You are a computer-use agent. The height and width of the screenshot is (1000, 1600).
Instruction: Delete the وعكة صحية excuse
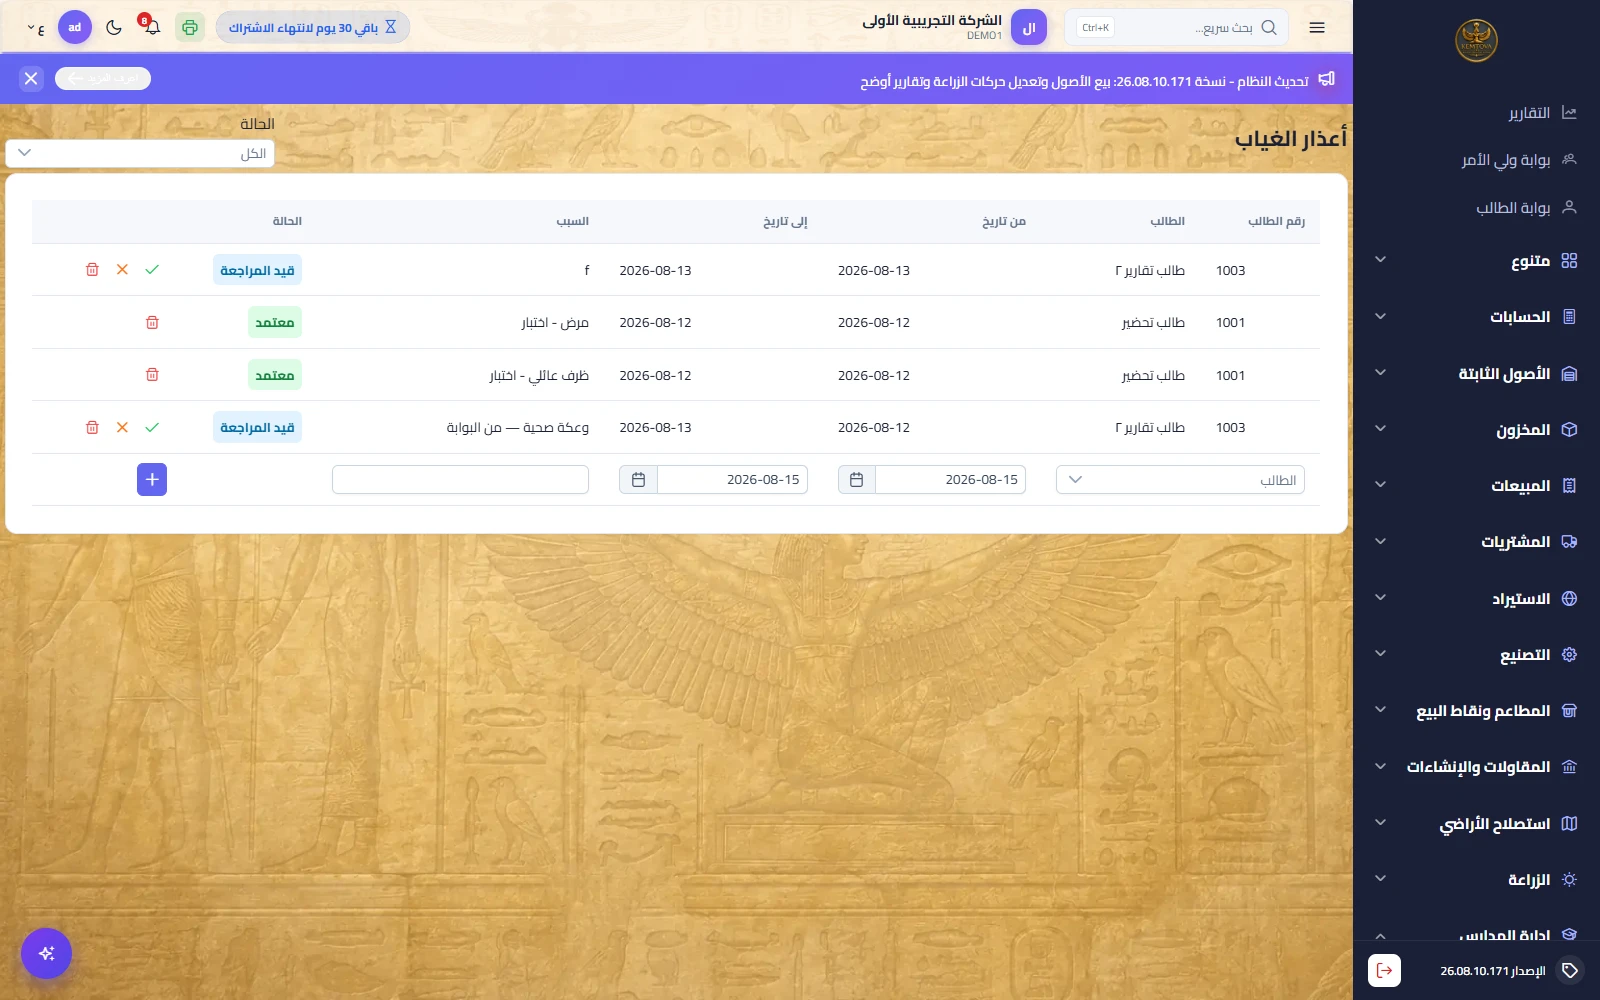[92, 427]
